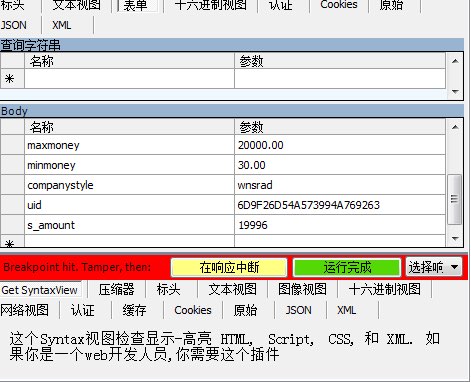Open request 认证 tab
Screen dimensions: 471x382
[x=281, y=5]
